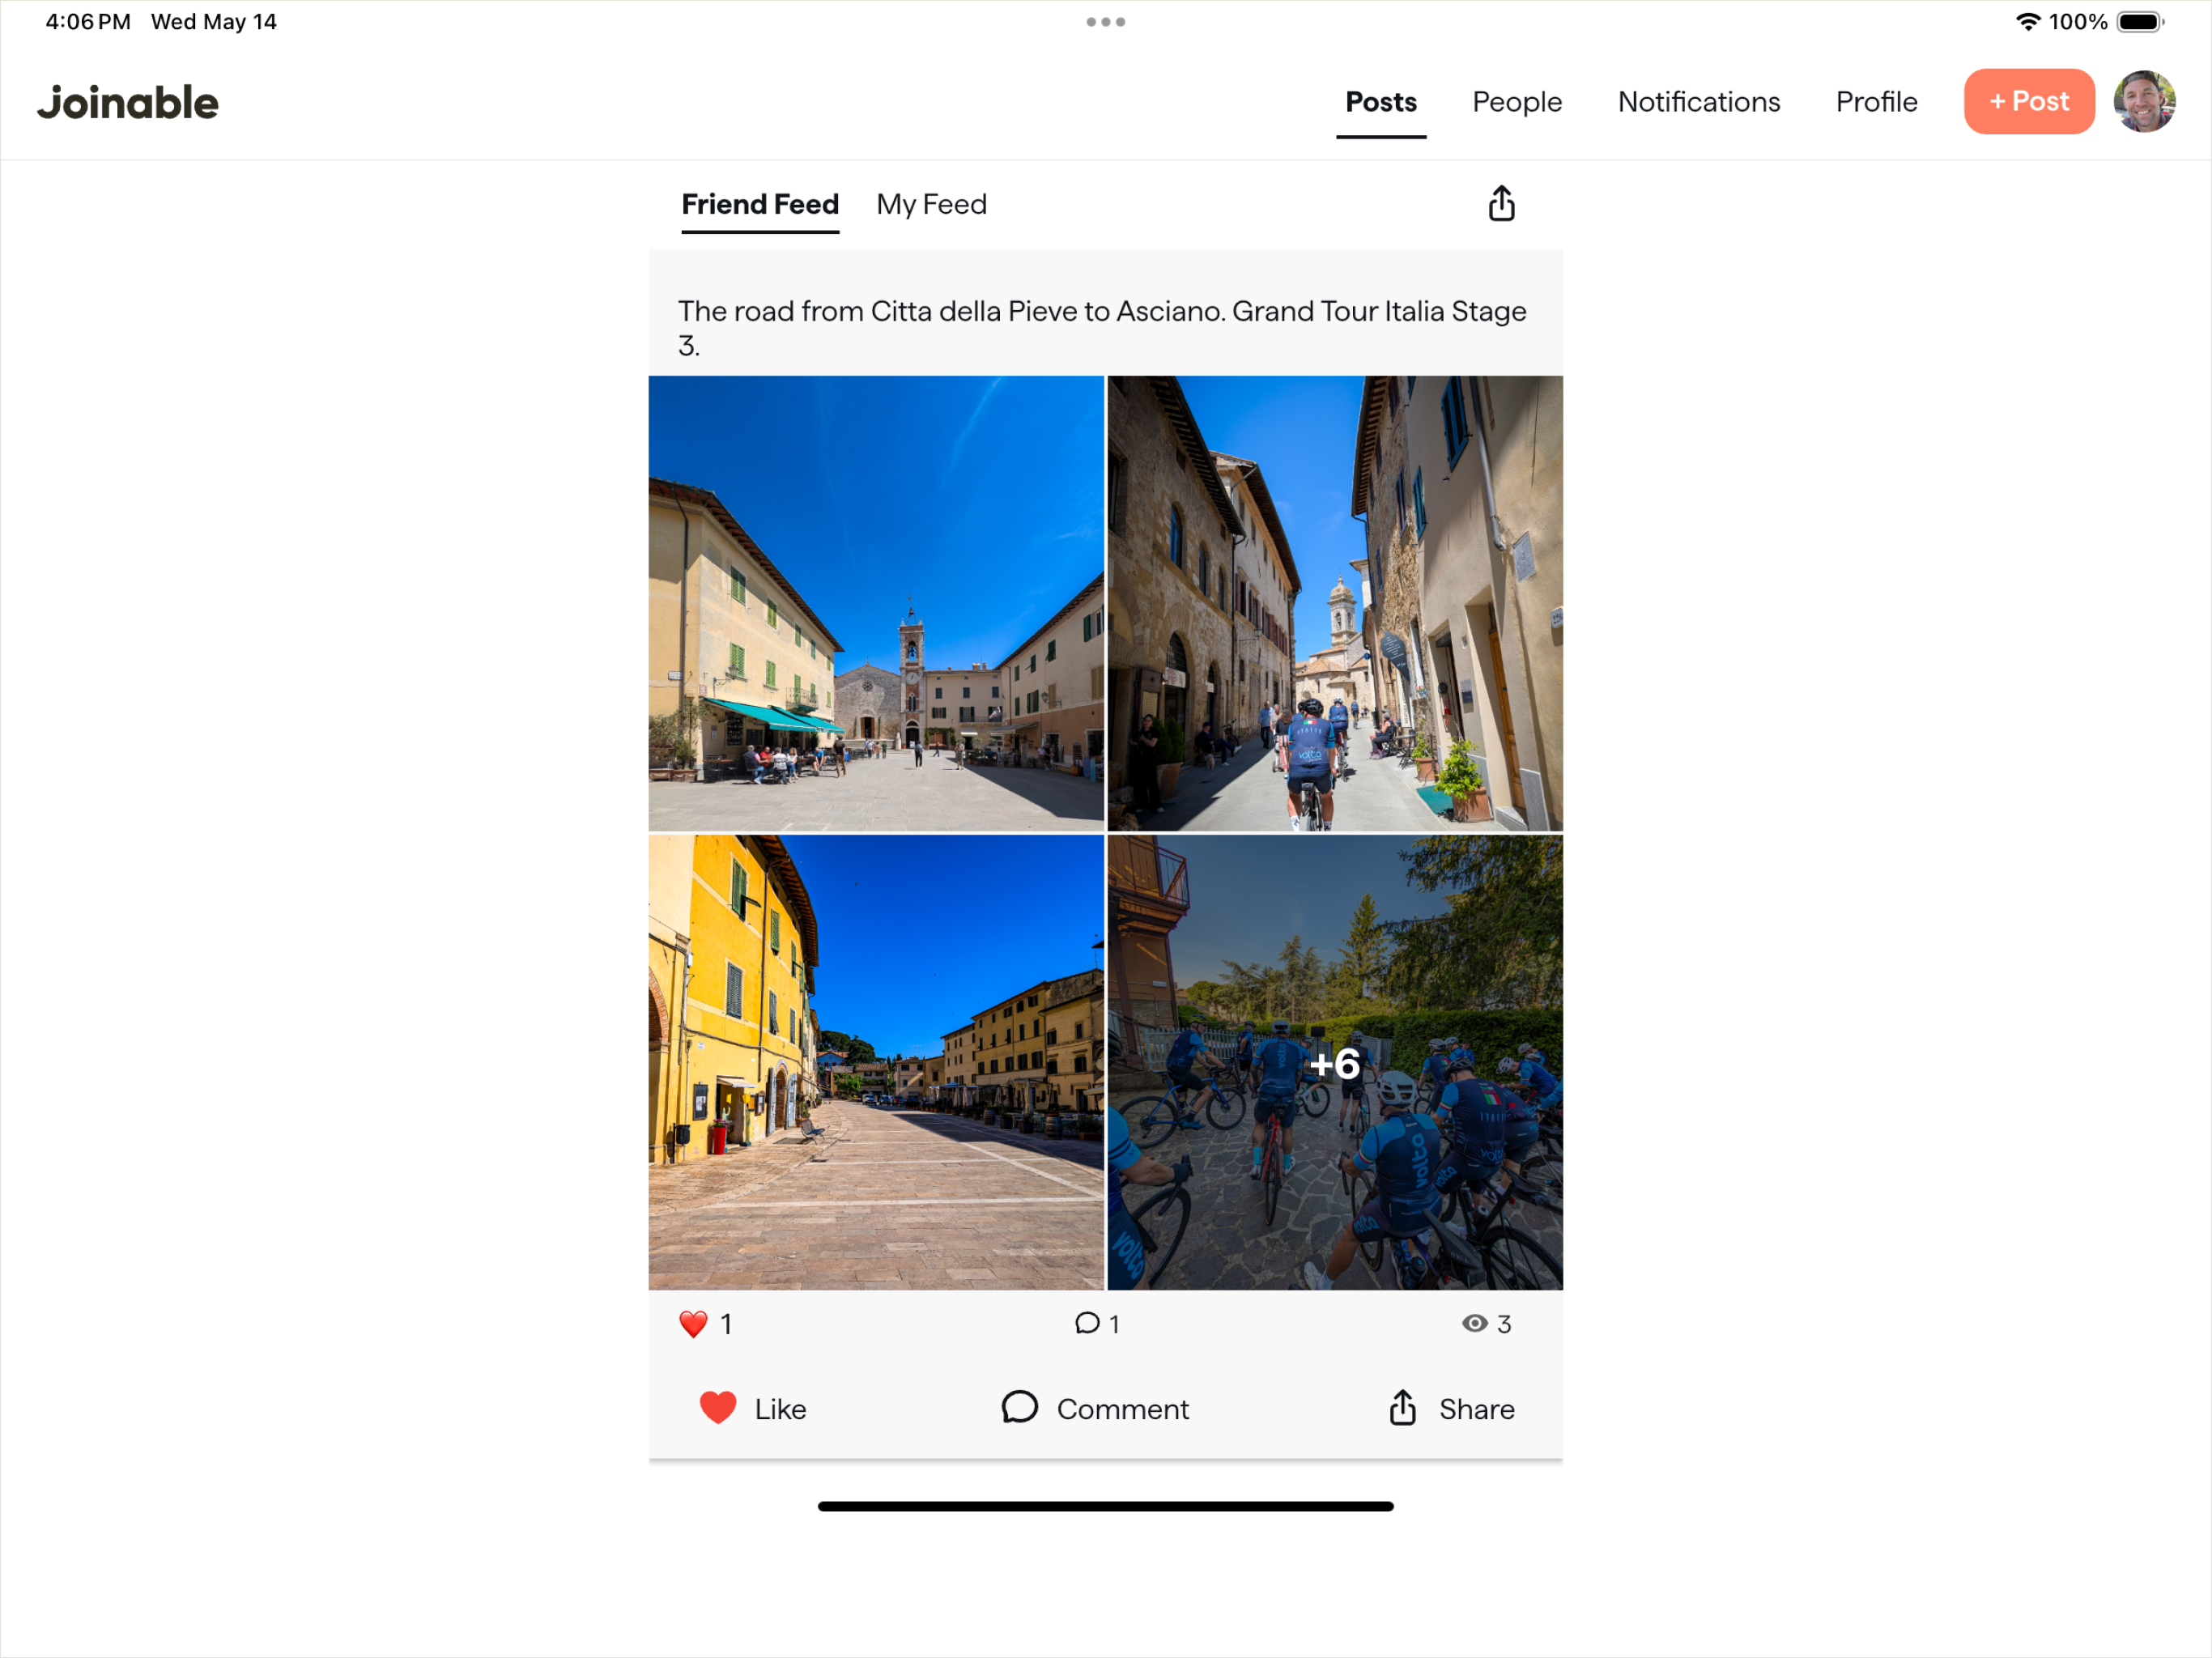The width and height of the screenshot is (2212, 1658).
Task: Tap the share icon beside feed tabs
Action: coord(1501,203)
